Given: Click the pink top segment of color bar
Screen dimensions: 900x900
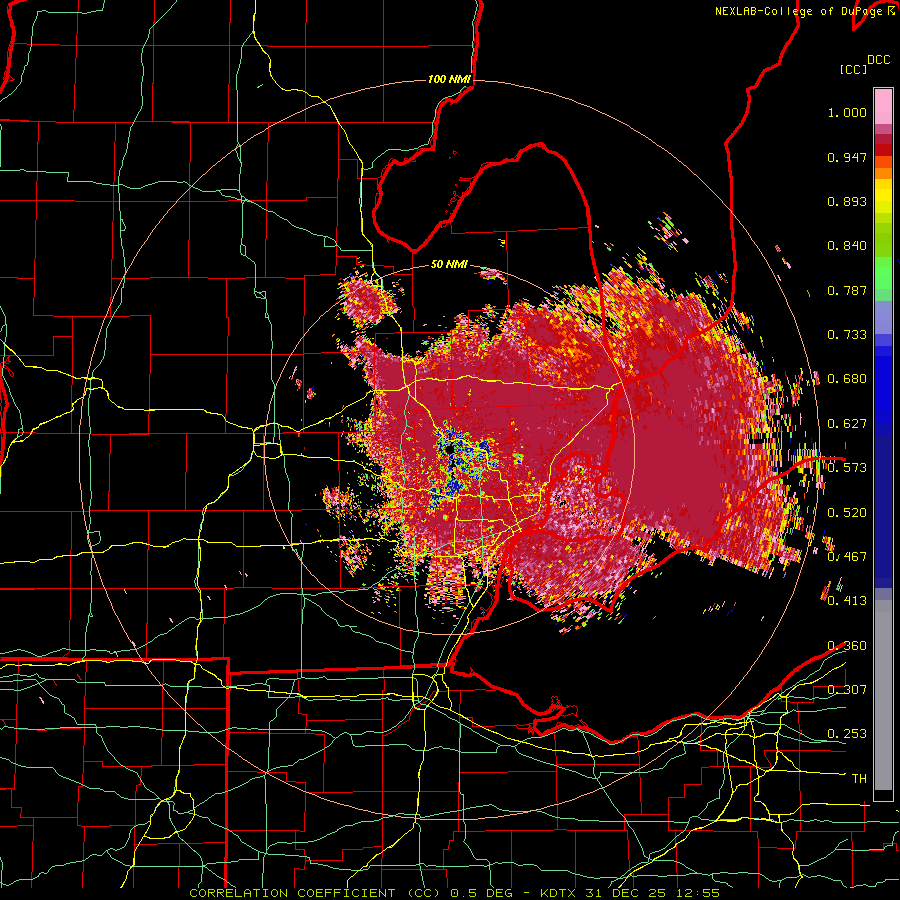Looking at the screenshot, I should [x=883, y=106].
